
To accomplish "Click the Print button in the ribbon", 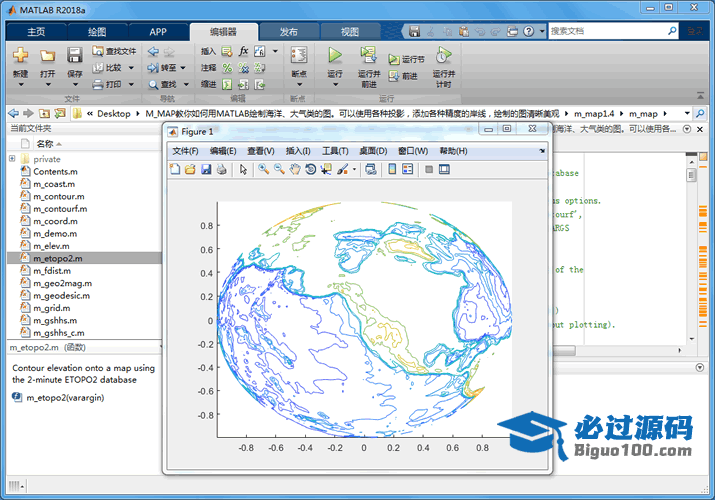I will 108,84.
